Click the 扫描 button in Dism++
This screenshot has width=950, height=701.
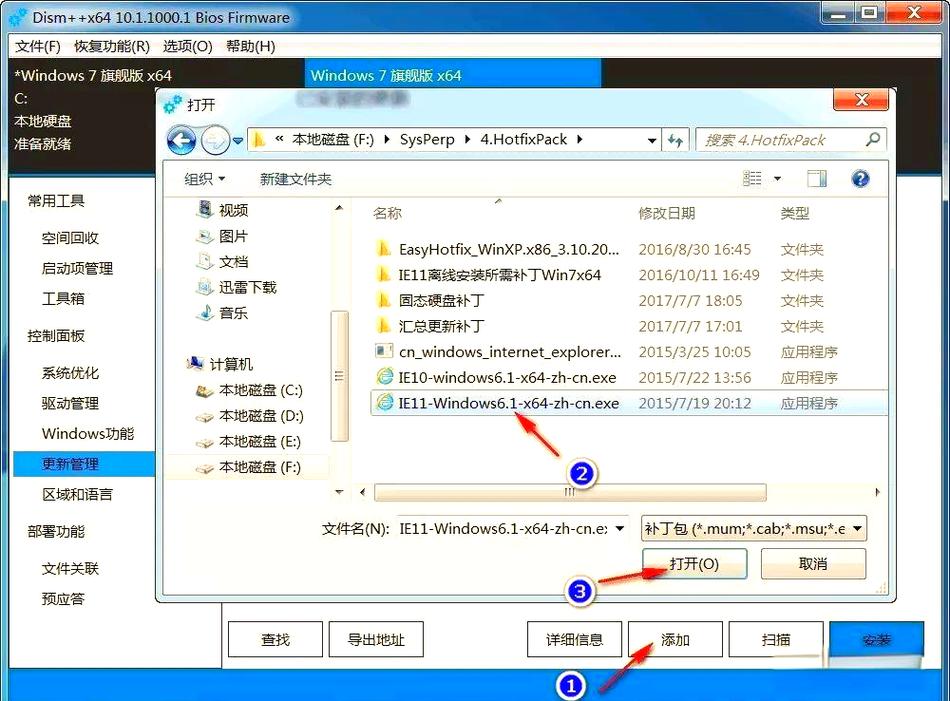(776, 639)
